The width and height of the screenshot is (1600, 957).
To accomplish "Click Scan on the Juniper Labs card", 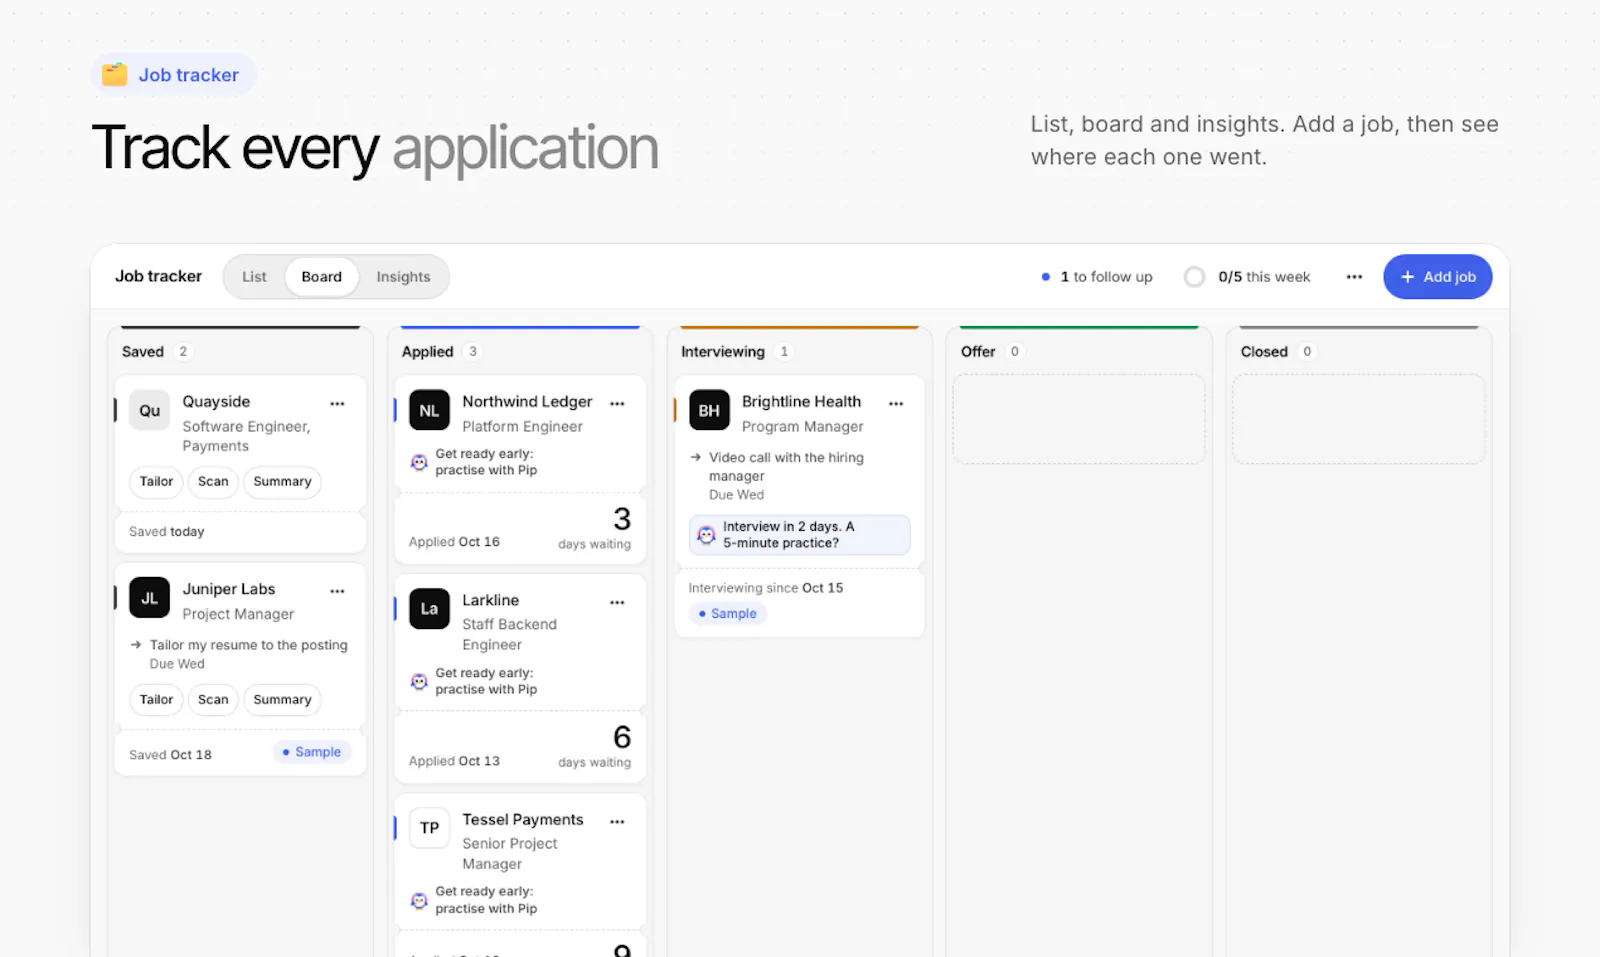I will click(x=213, y=699).
